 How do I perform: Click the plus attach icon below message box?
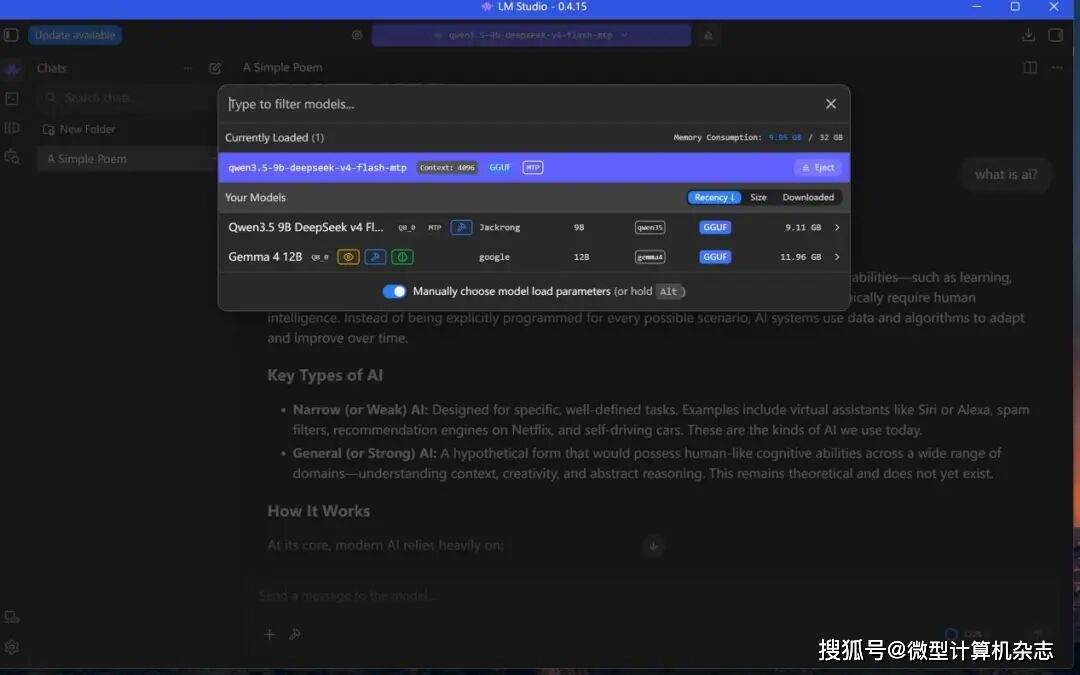[x=269, y=634]
